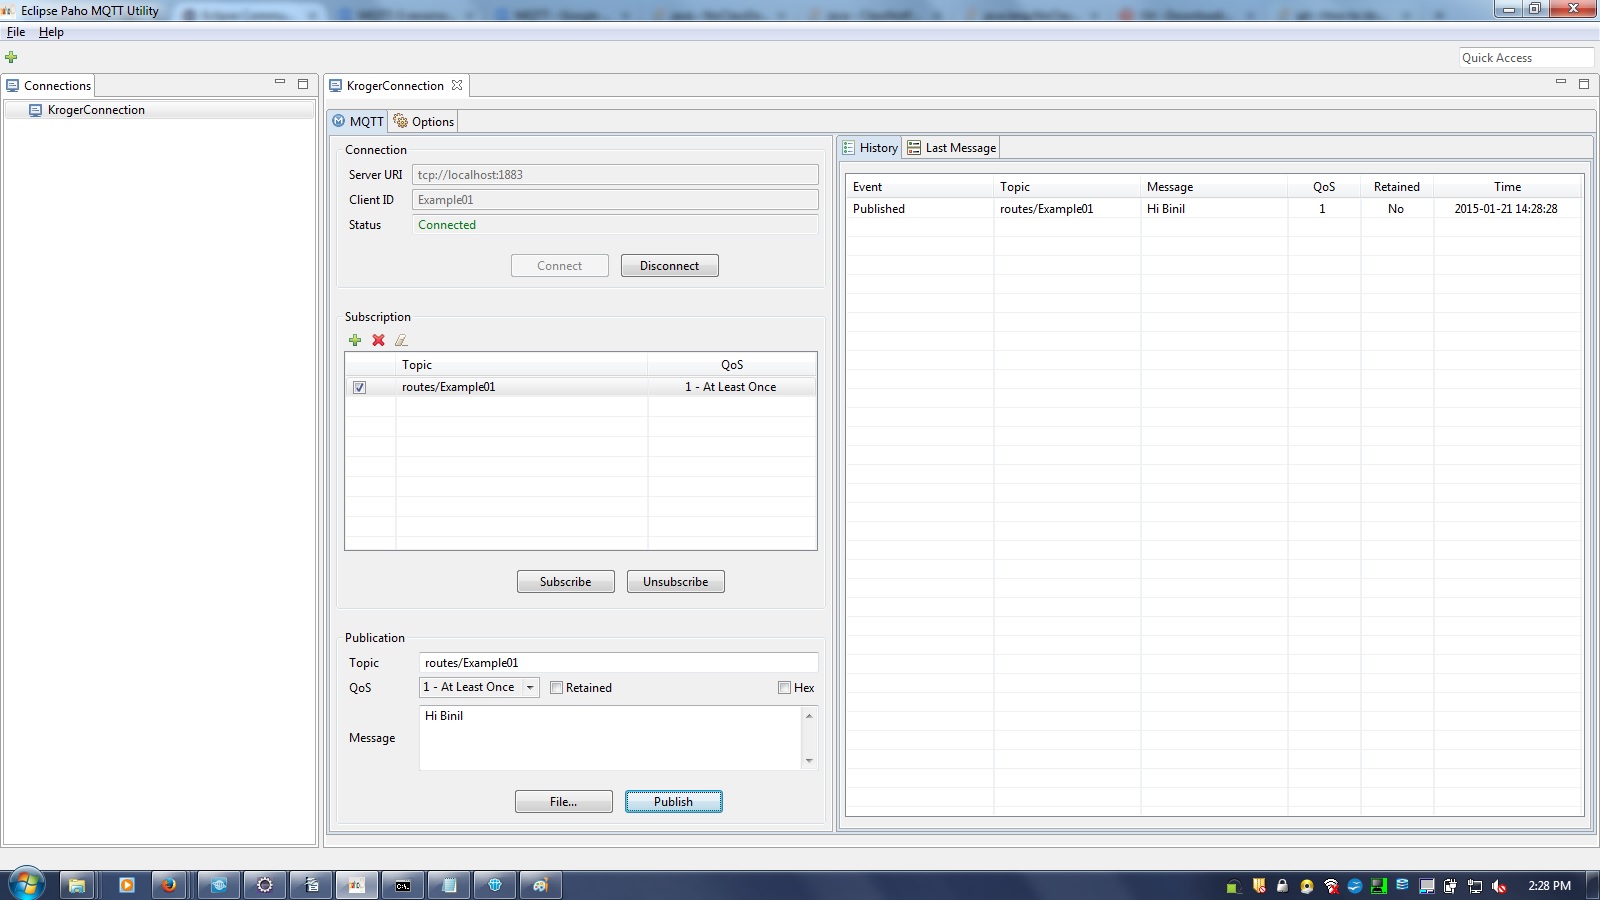Click the Server URI field
The image size is (1600, 900).
615,175
